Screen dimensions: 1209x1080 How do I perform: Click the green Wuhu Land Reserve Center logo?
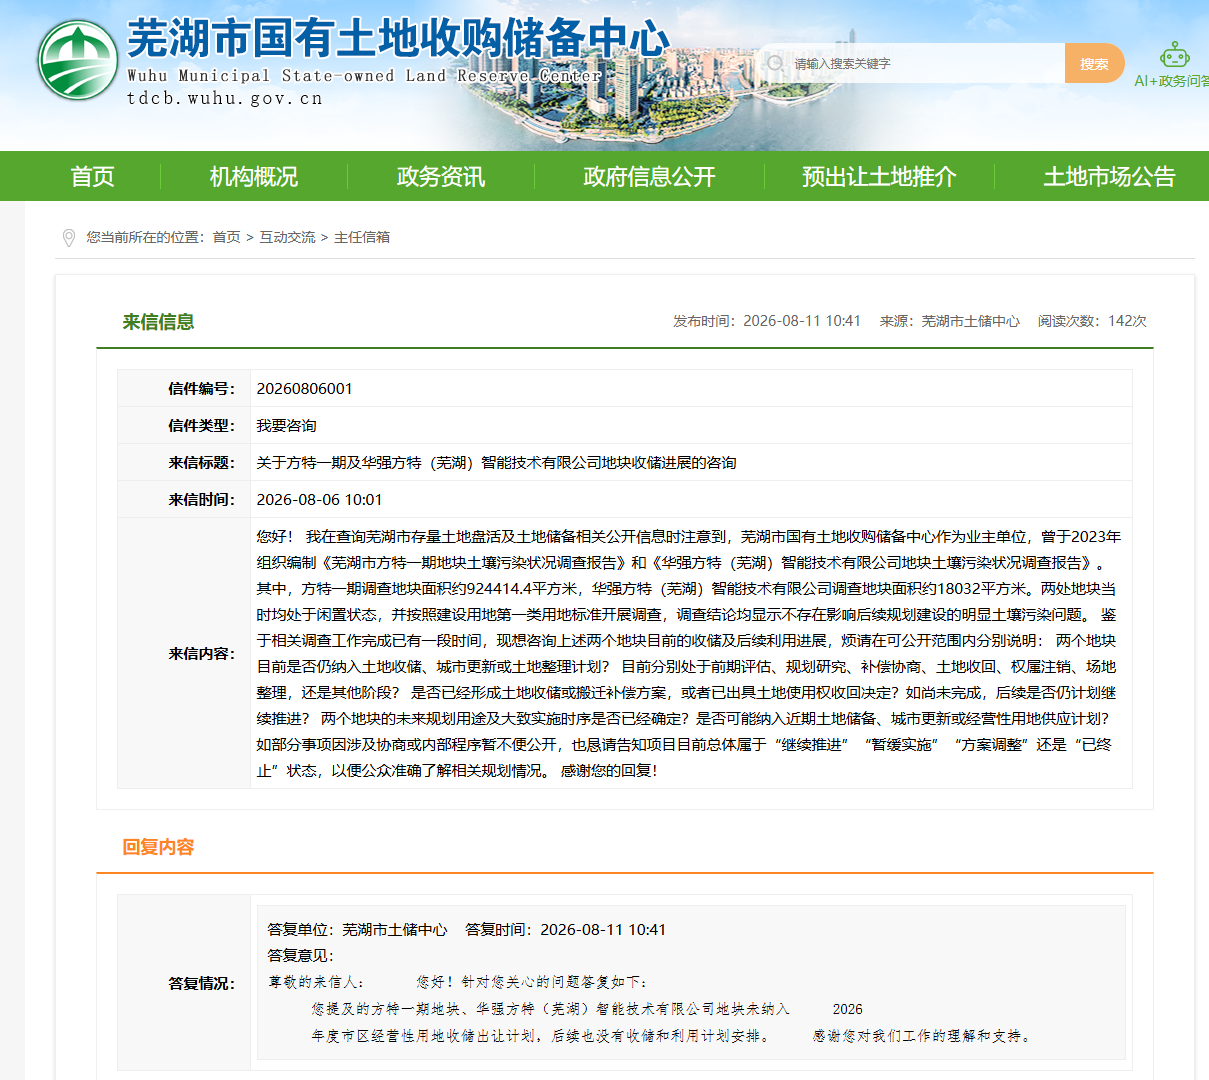(78, 60)
